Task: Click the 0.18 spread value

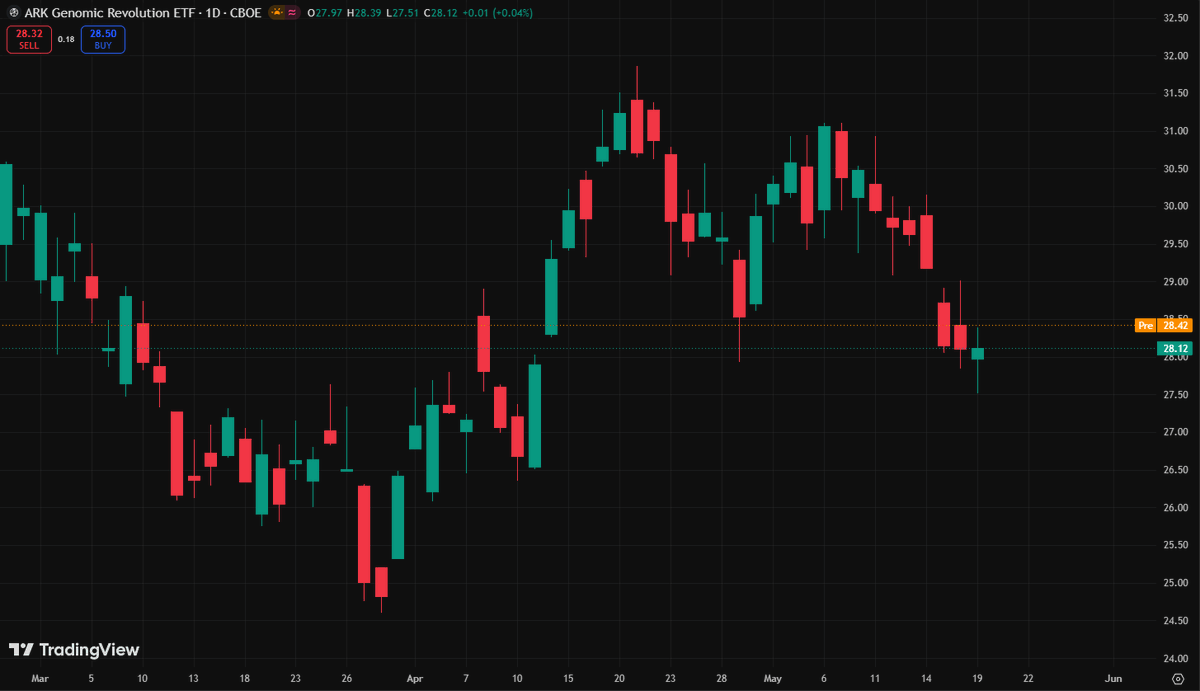Action: click(66, 39)
